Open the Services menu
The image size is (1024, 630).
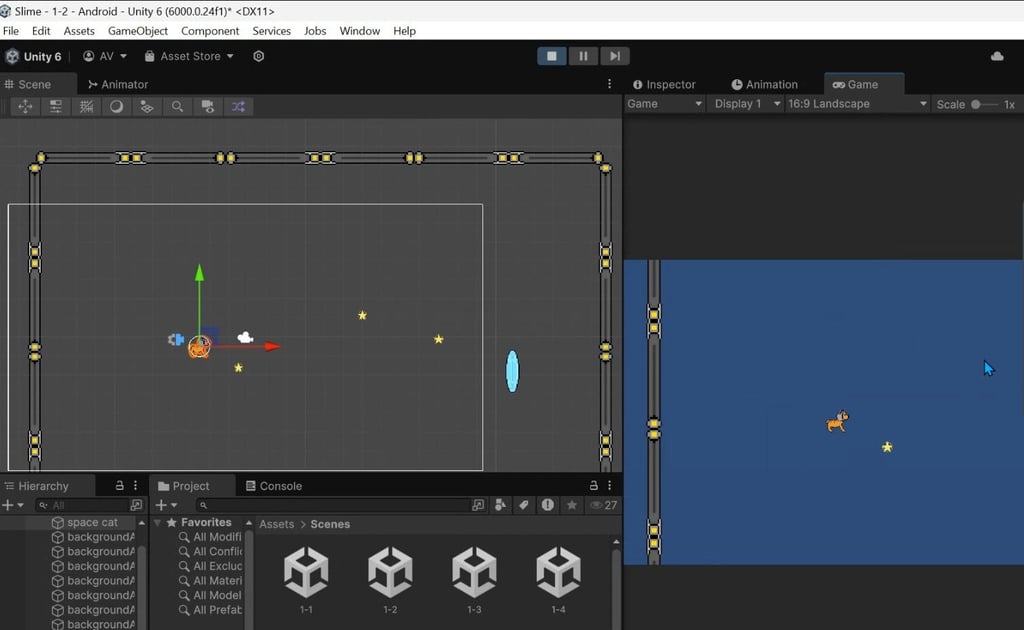click(272, 31)
